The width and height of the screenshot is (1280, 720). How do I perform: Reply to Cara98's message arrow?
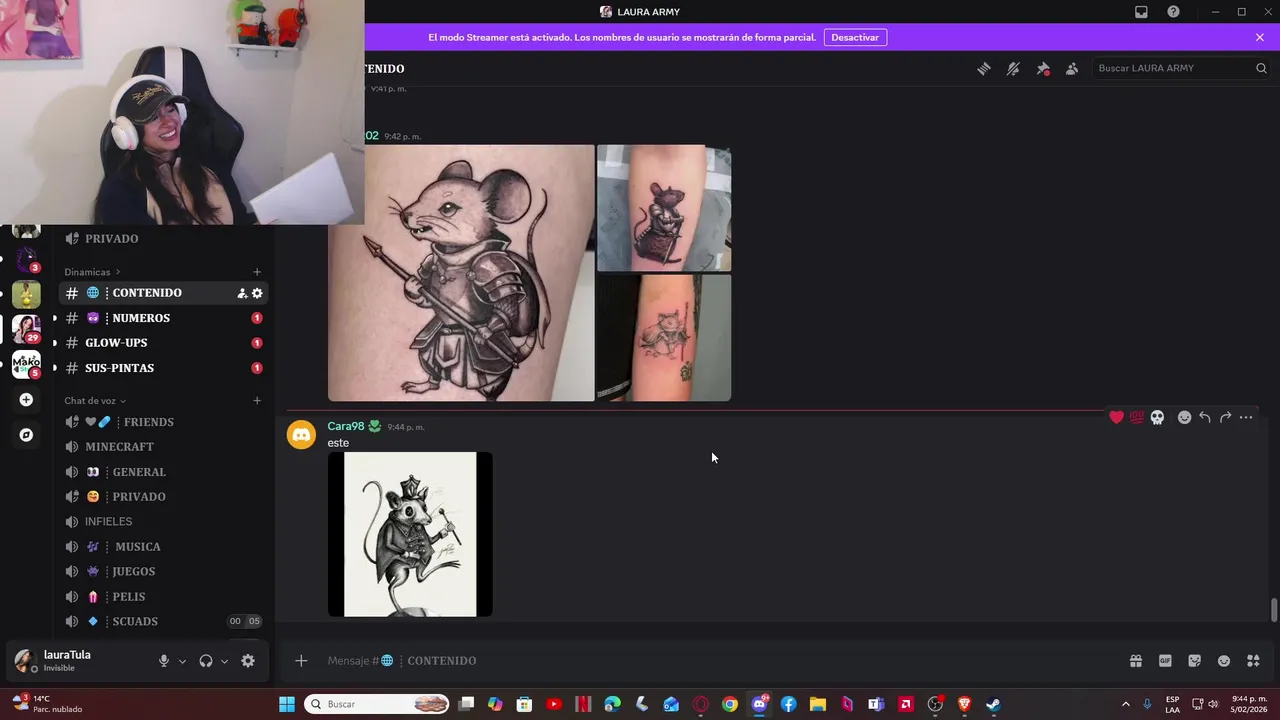point(1205,417)
